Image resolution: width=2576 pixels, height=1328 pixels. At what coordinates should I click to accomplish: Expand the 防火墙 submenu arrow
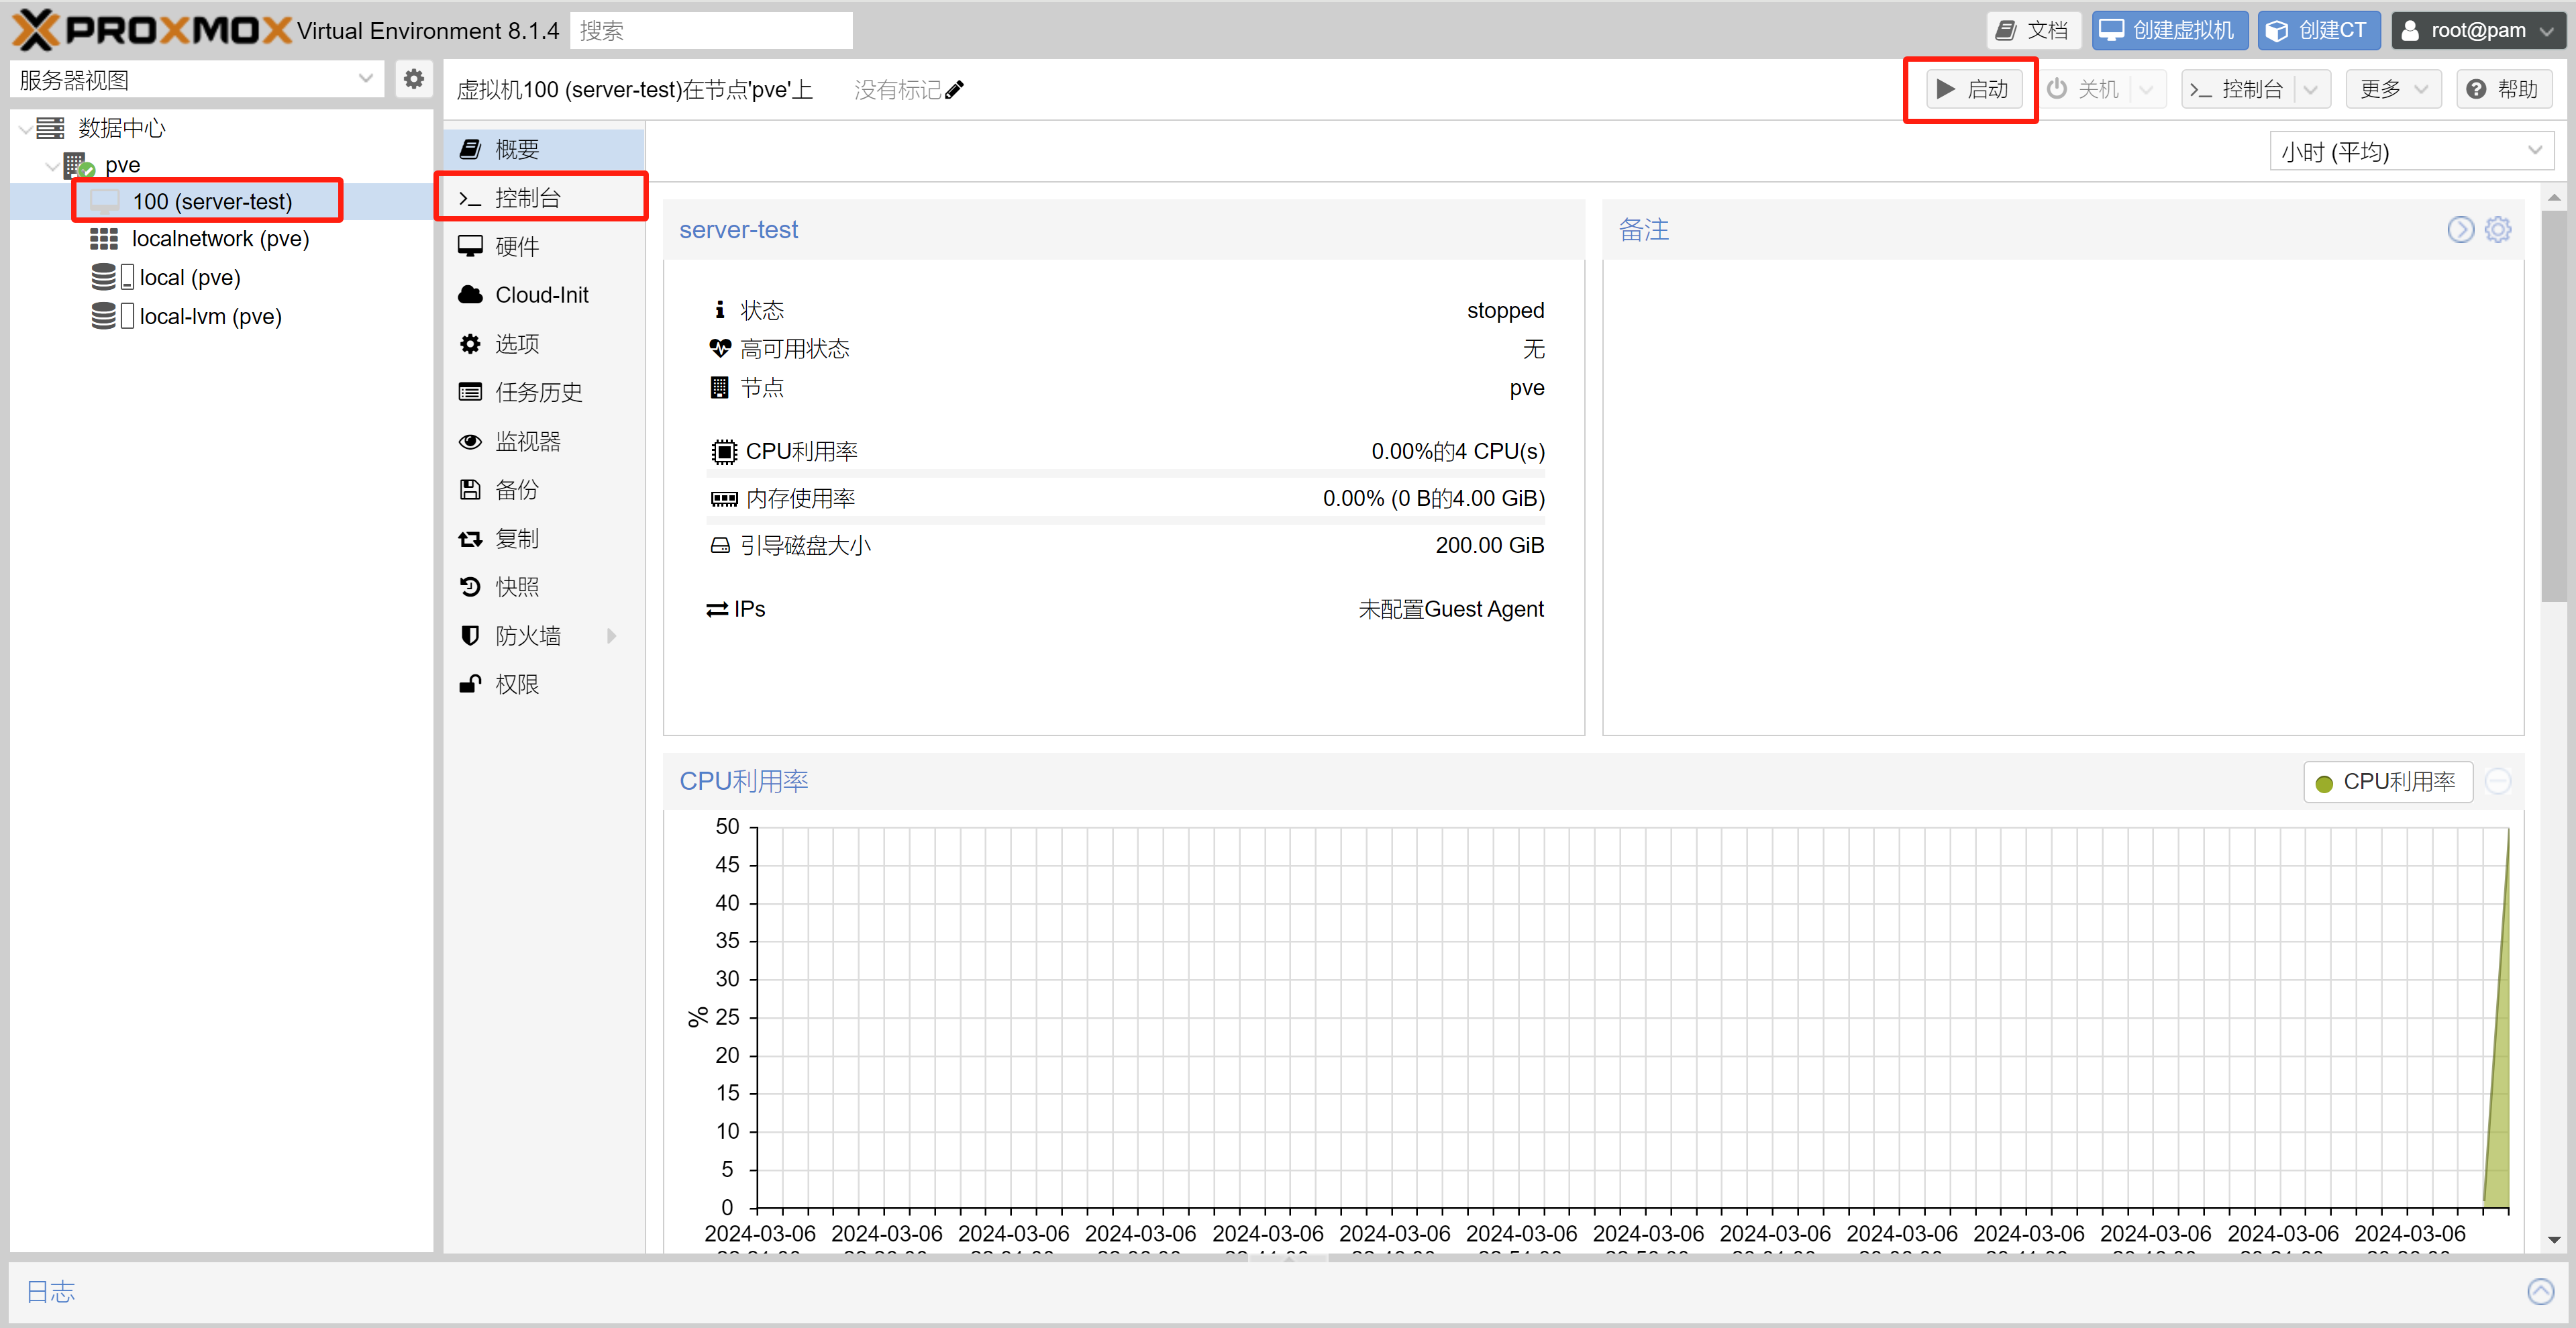click(612, 636)
